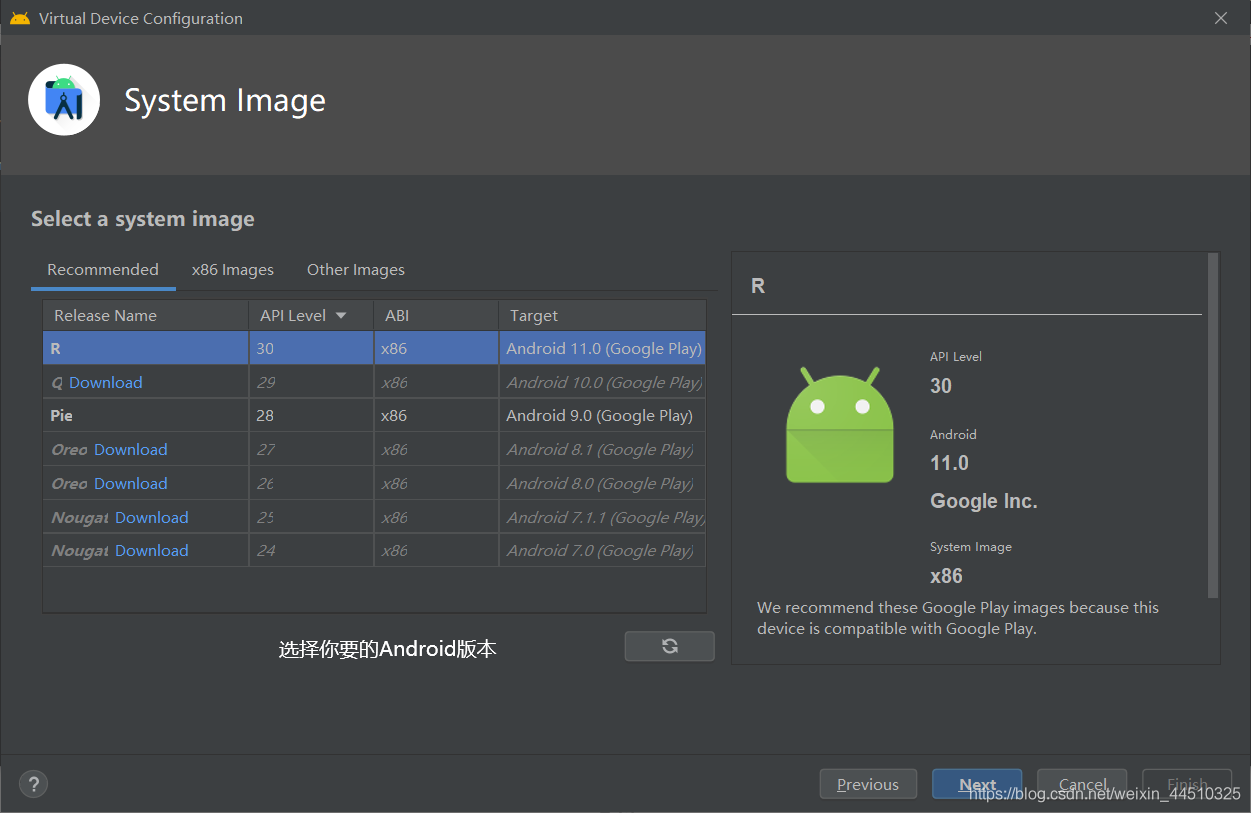Image resolution: width=1251 pixels, height=813 pixels.
Task: Go back with the Previous button
Action: [x=868, y=784]
